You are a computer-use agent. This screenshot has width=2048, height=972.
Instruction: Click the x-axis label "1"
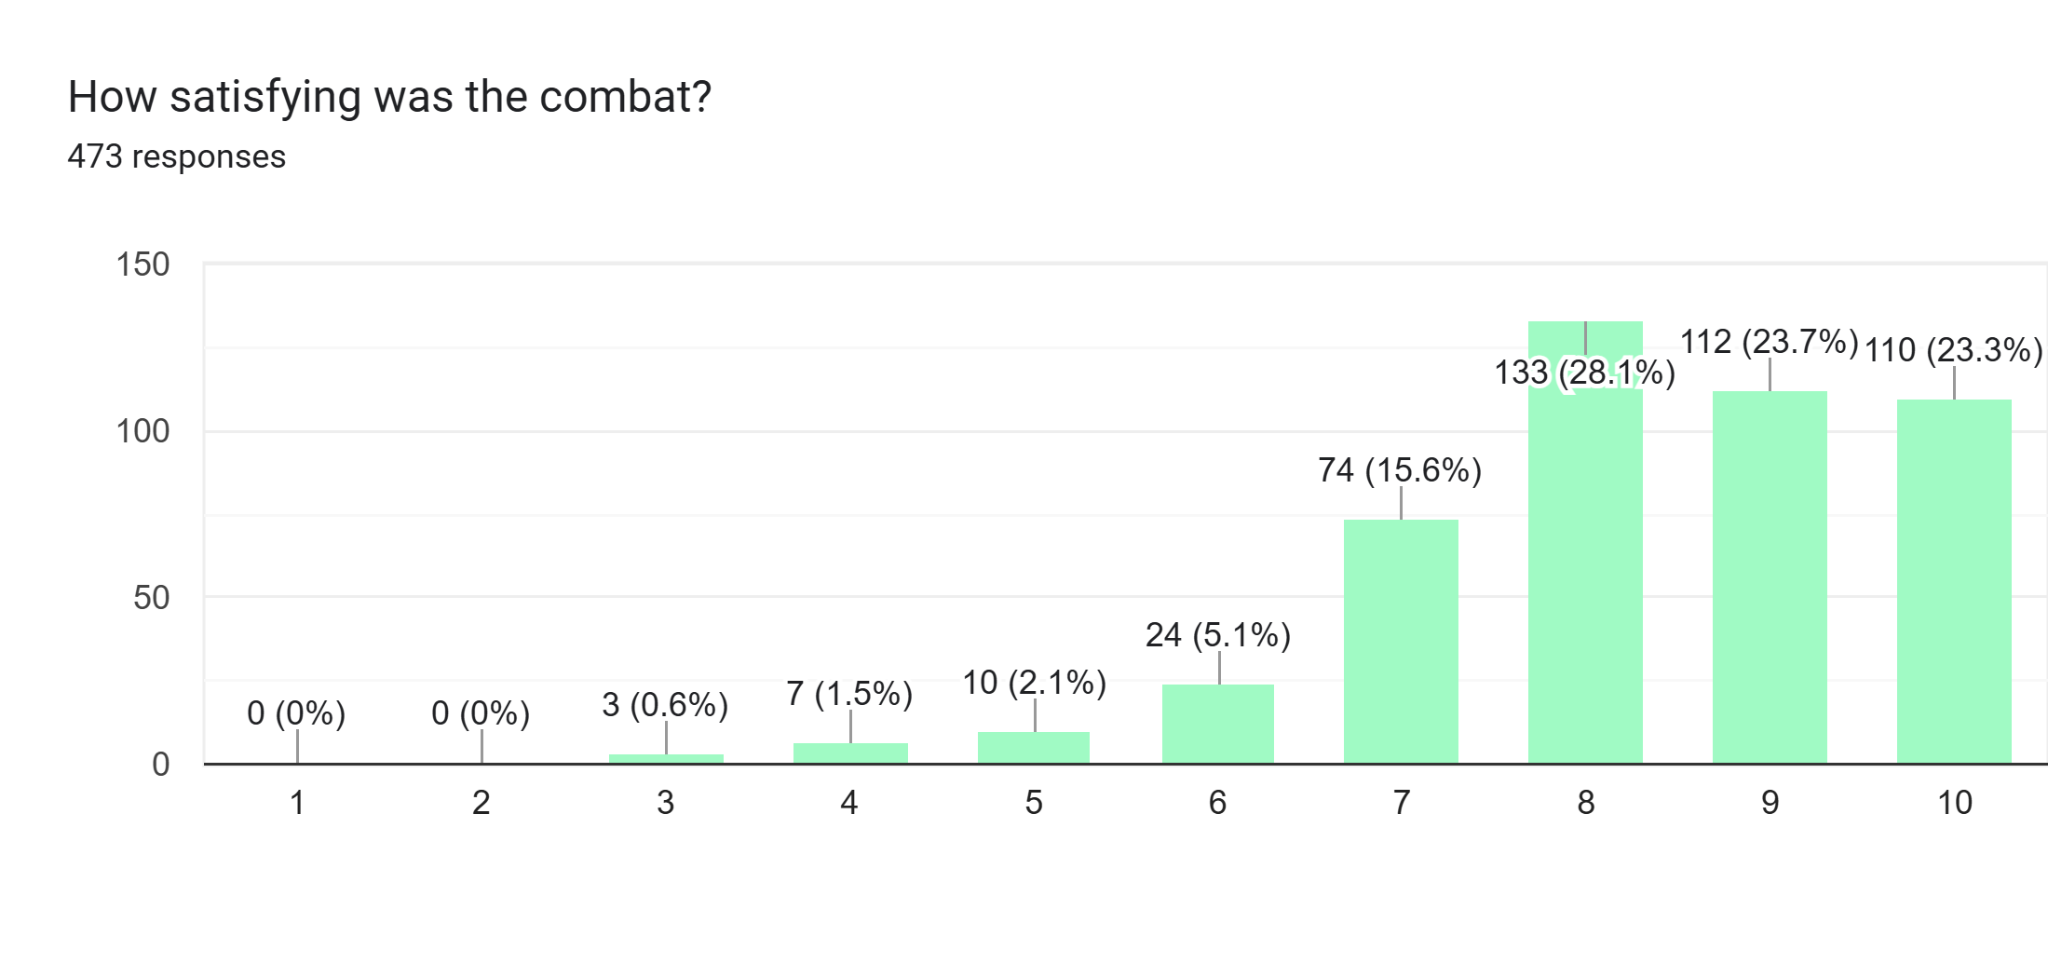pyautogui.click(x=297, y=802)
